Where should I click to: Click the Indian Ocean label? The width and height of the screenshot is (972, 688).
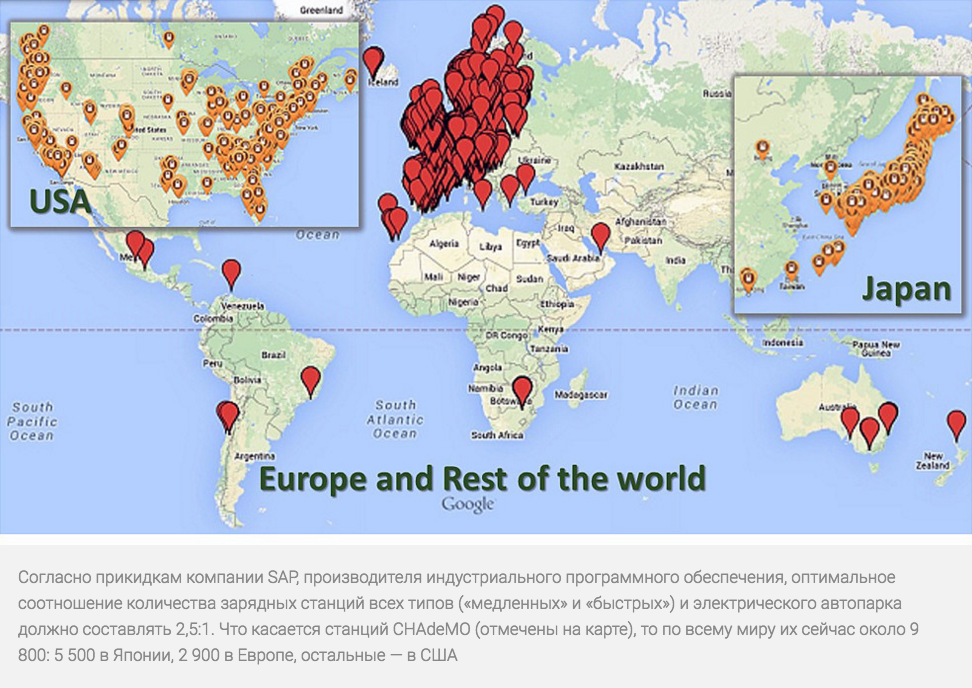[x=696, y=397]
